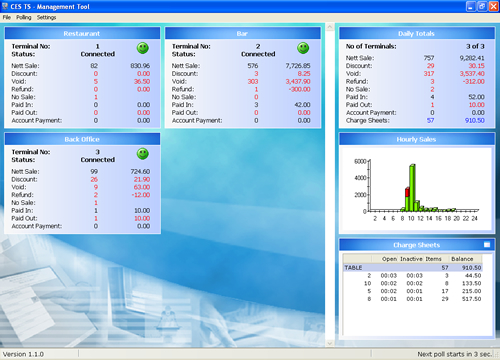The height and width of the screenshot is (360, 500).
Task: Select table 8 row with balance 517.50
Action: pyautogui.click(x=413, y=299)
